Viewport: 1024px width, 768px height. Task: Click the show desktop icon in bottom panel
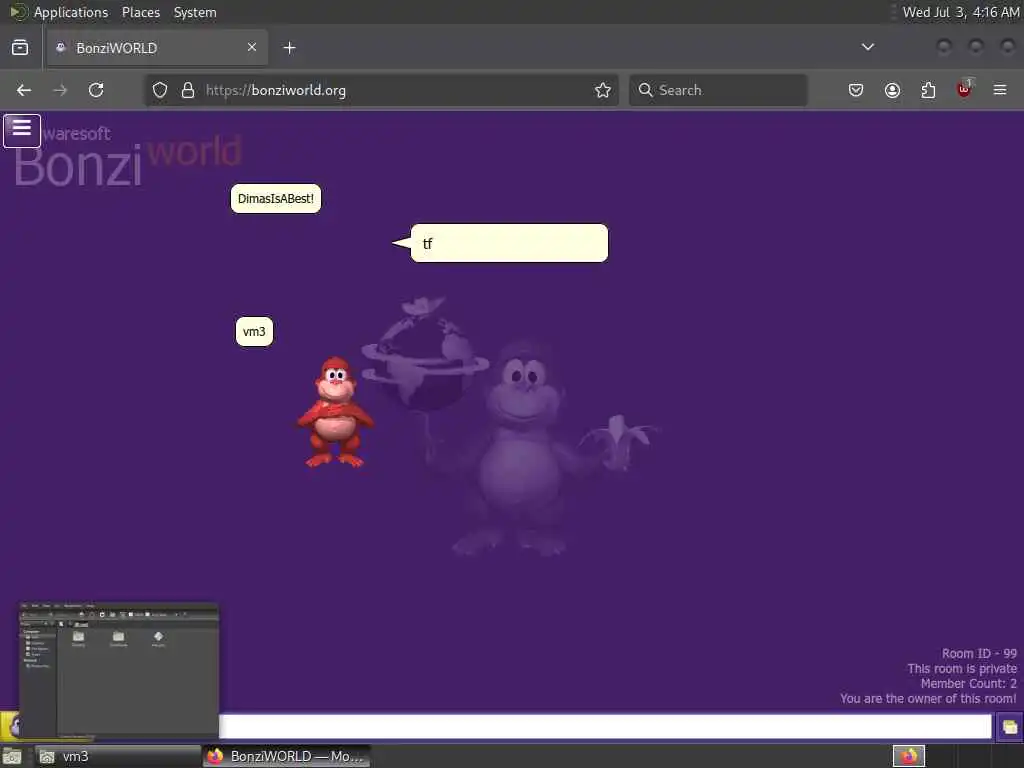12,757
